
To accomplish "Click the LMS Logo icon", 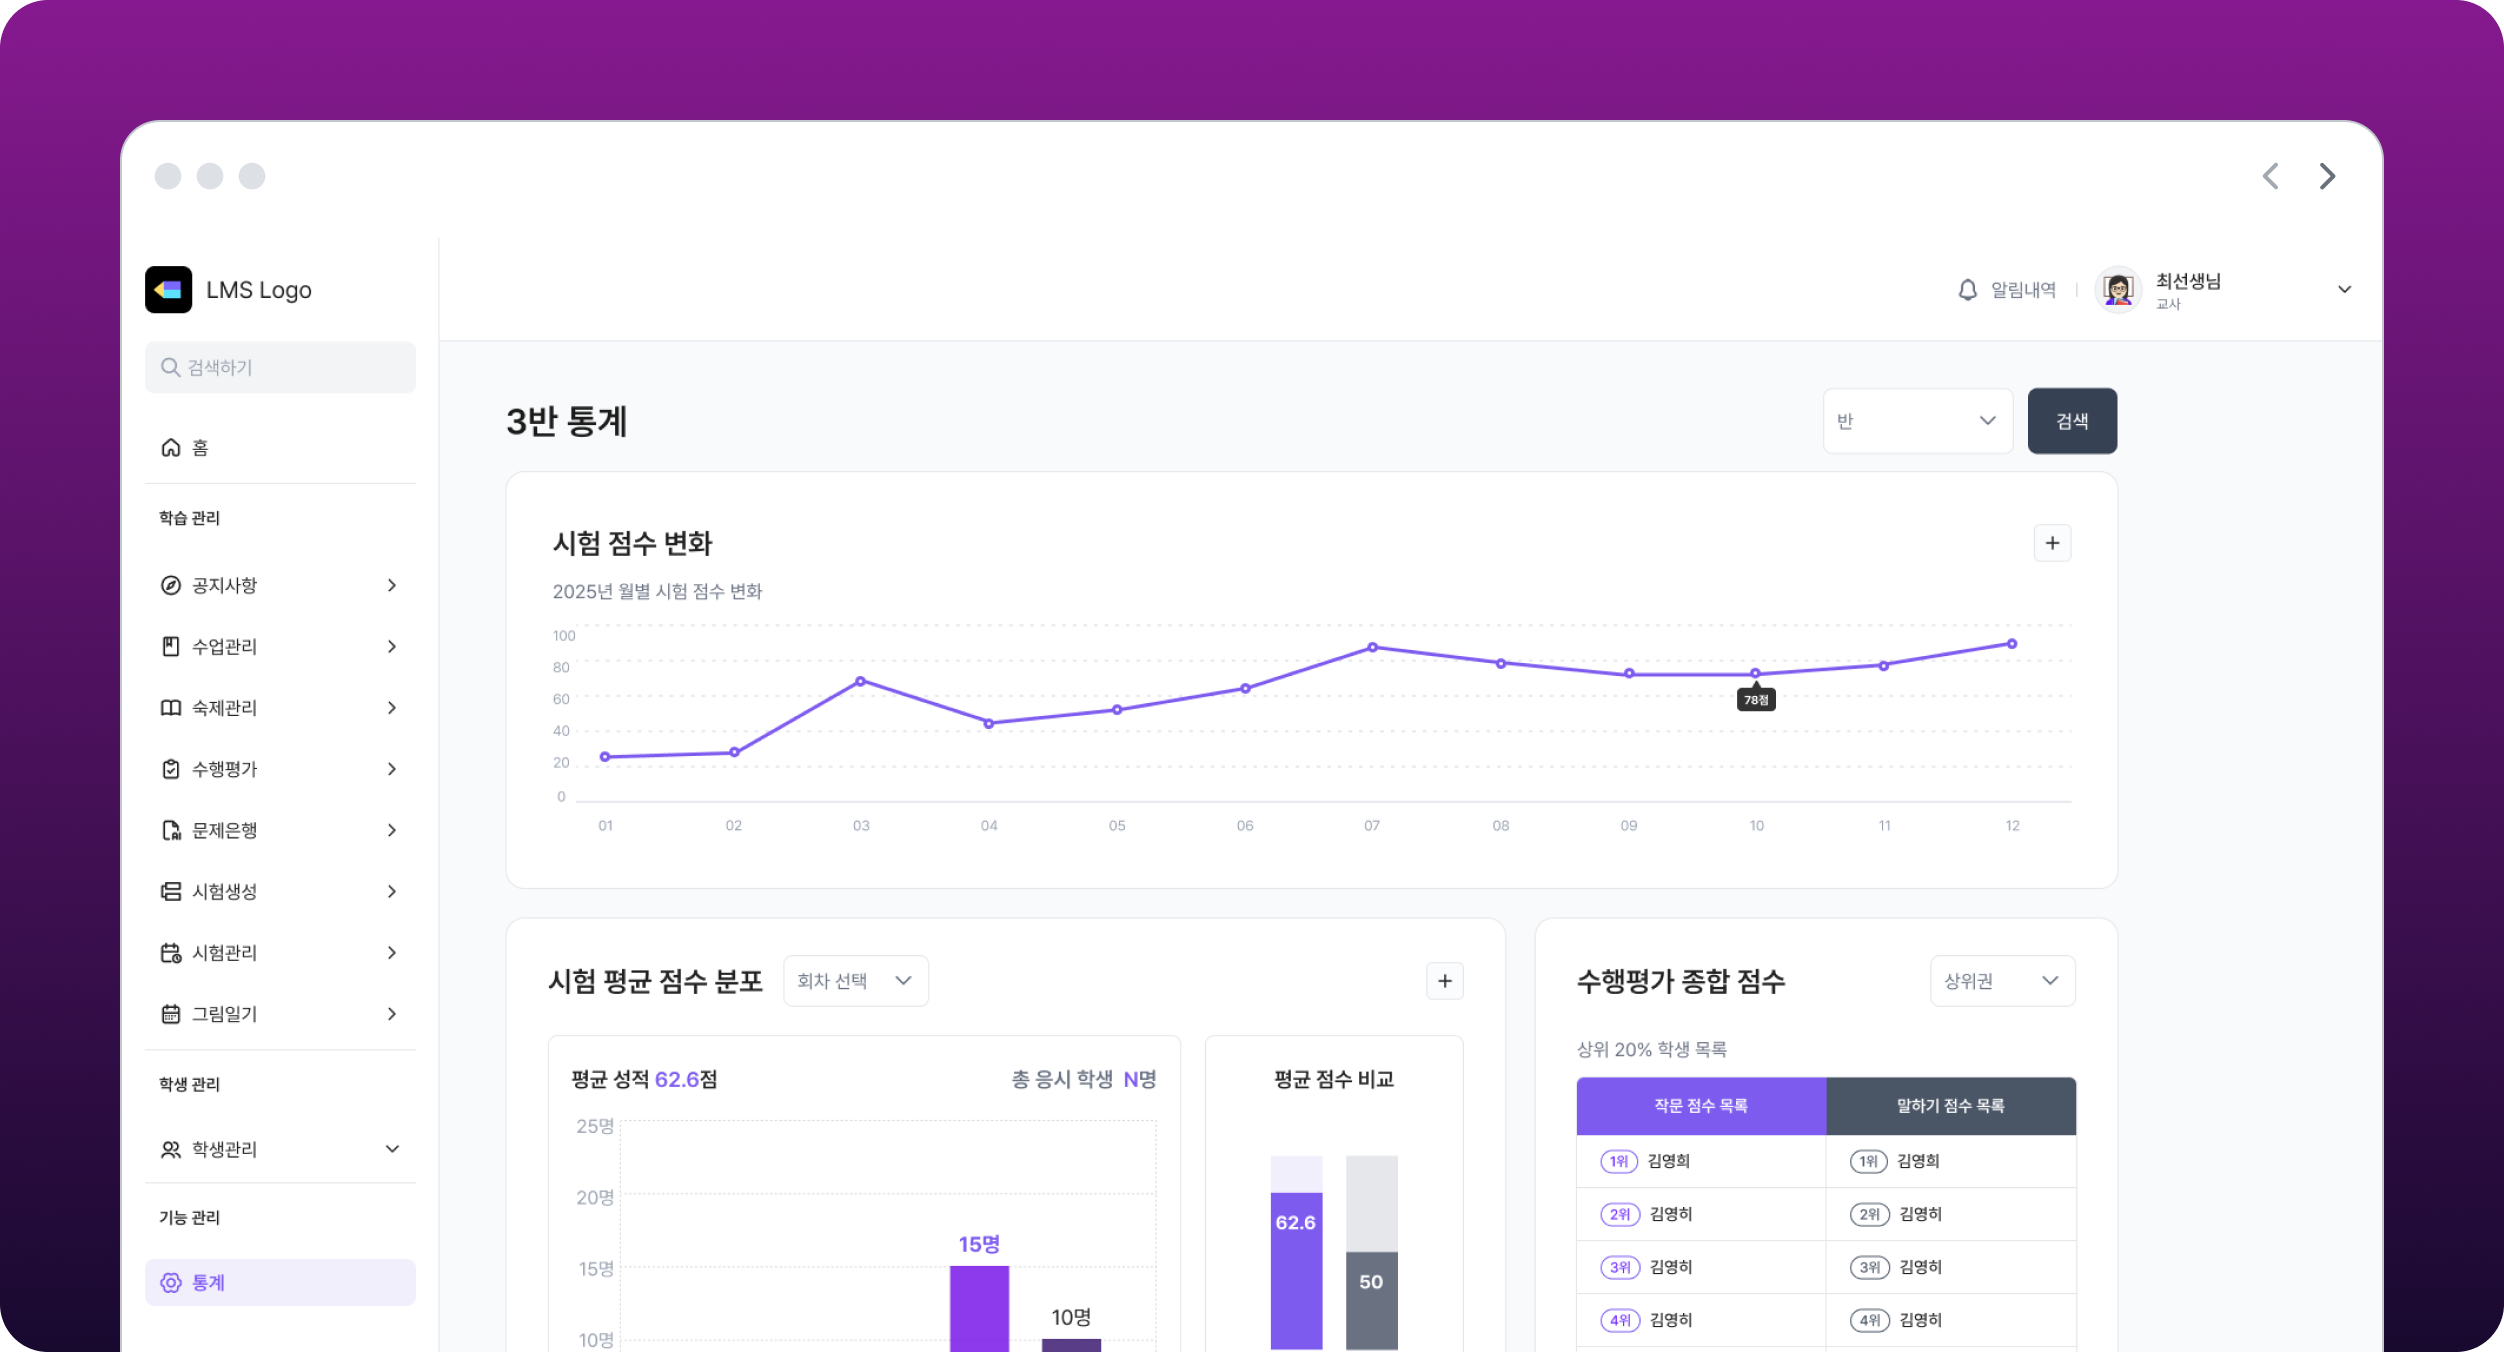I will [168, 290].
